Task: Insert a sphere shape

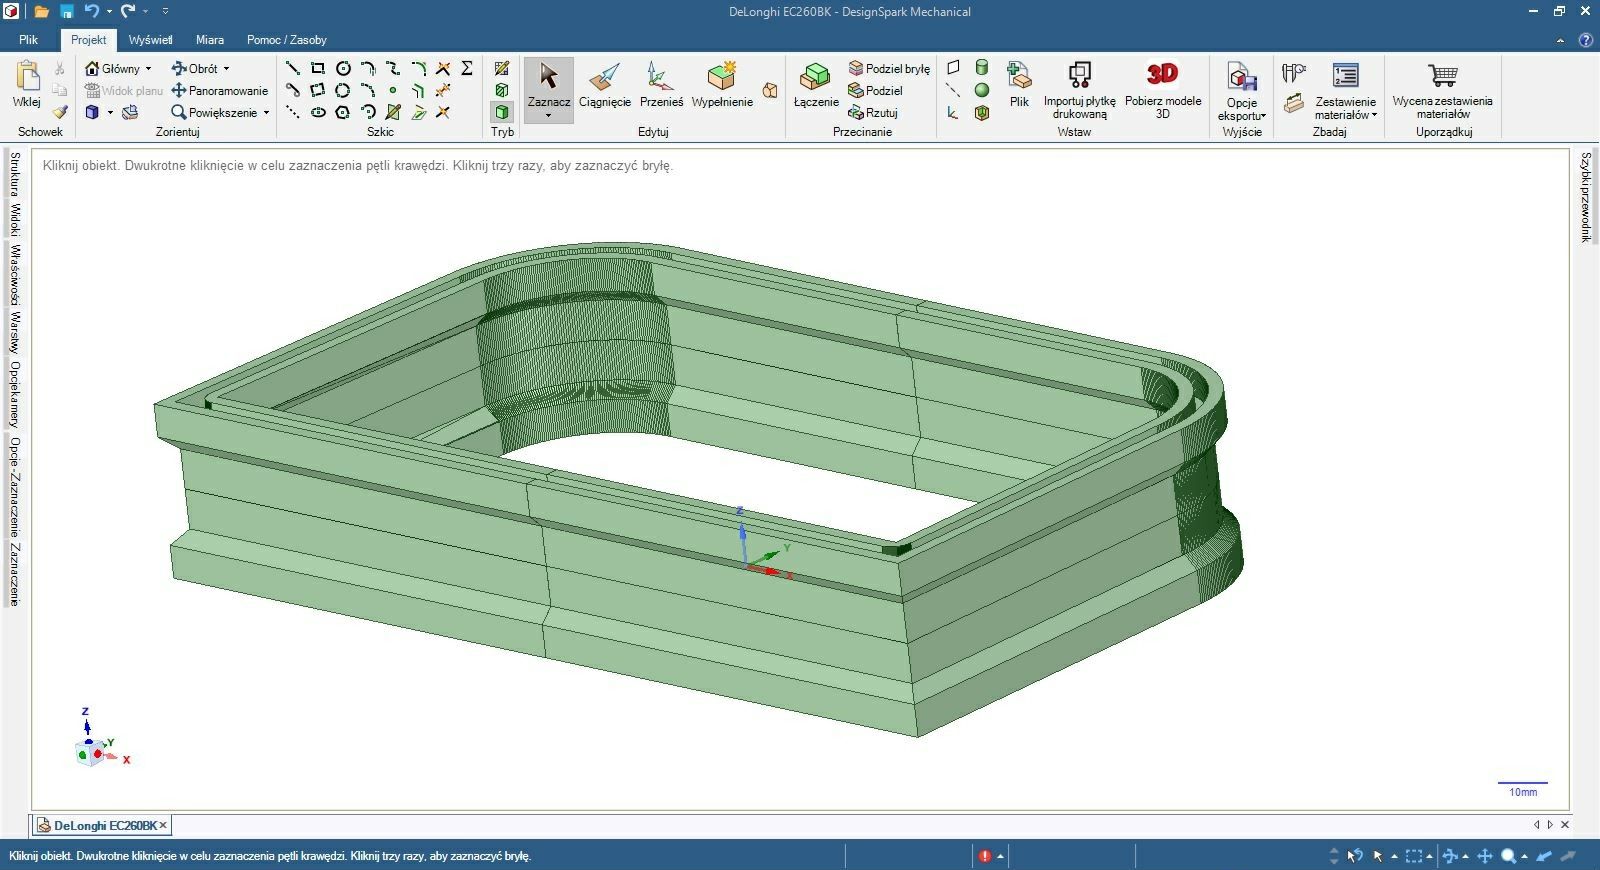Action: 982,90
